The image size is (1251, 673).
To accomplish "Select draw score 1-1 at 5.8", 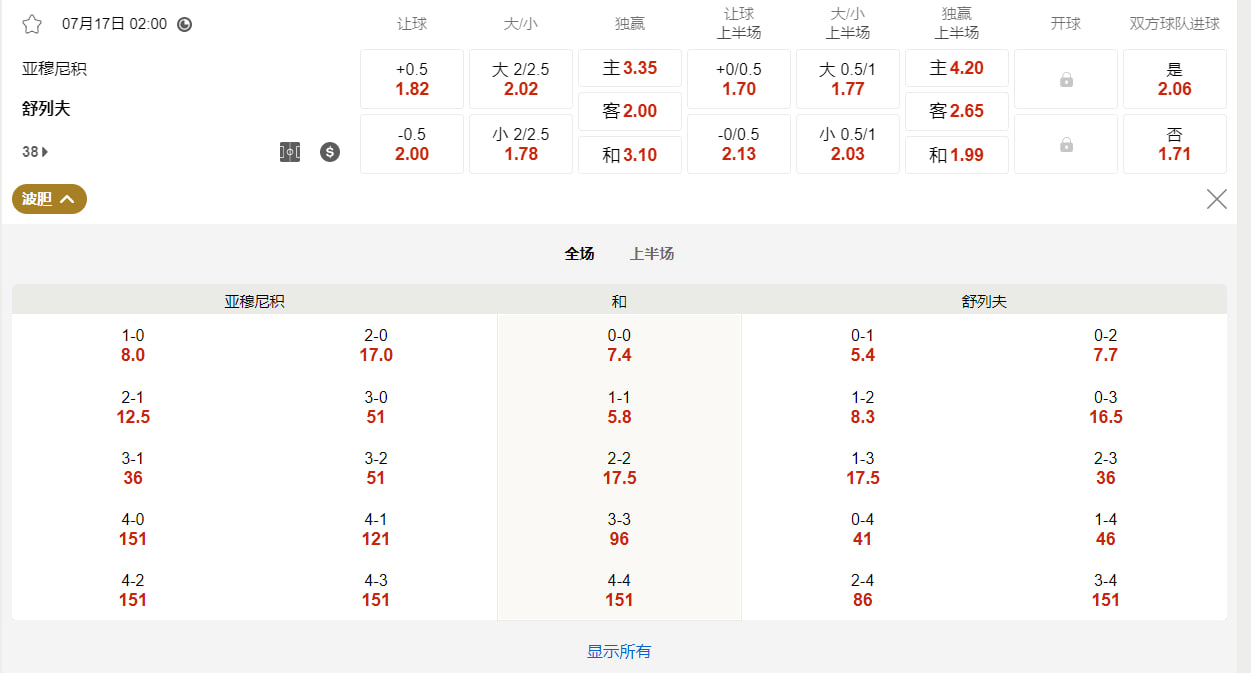I will [619, 407].
